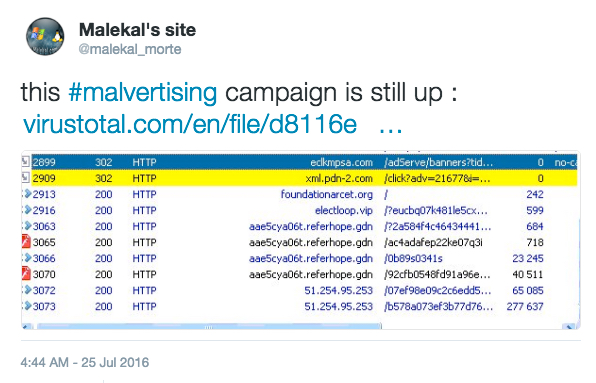Select the electloop.vip host entry
Viewport: 596px width, 383px height.
click(x=344, y=210)
